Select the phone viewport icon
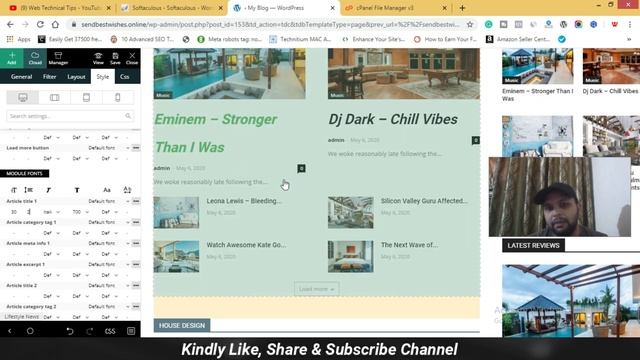Screen dimensions: 640x360 (x=118, y=98)
